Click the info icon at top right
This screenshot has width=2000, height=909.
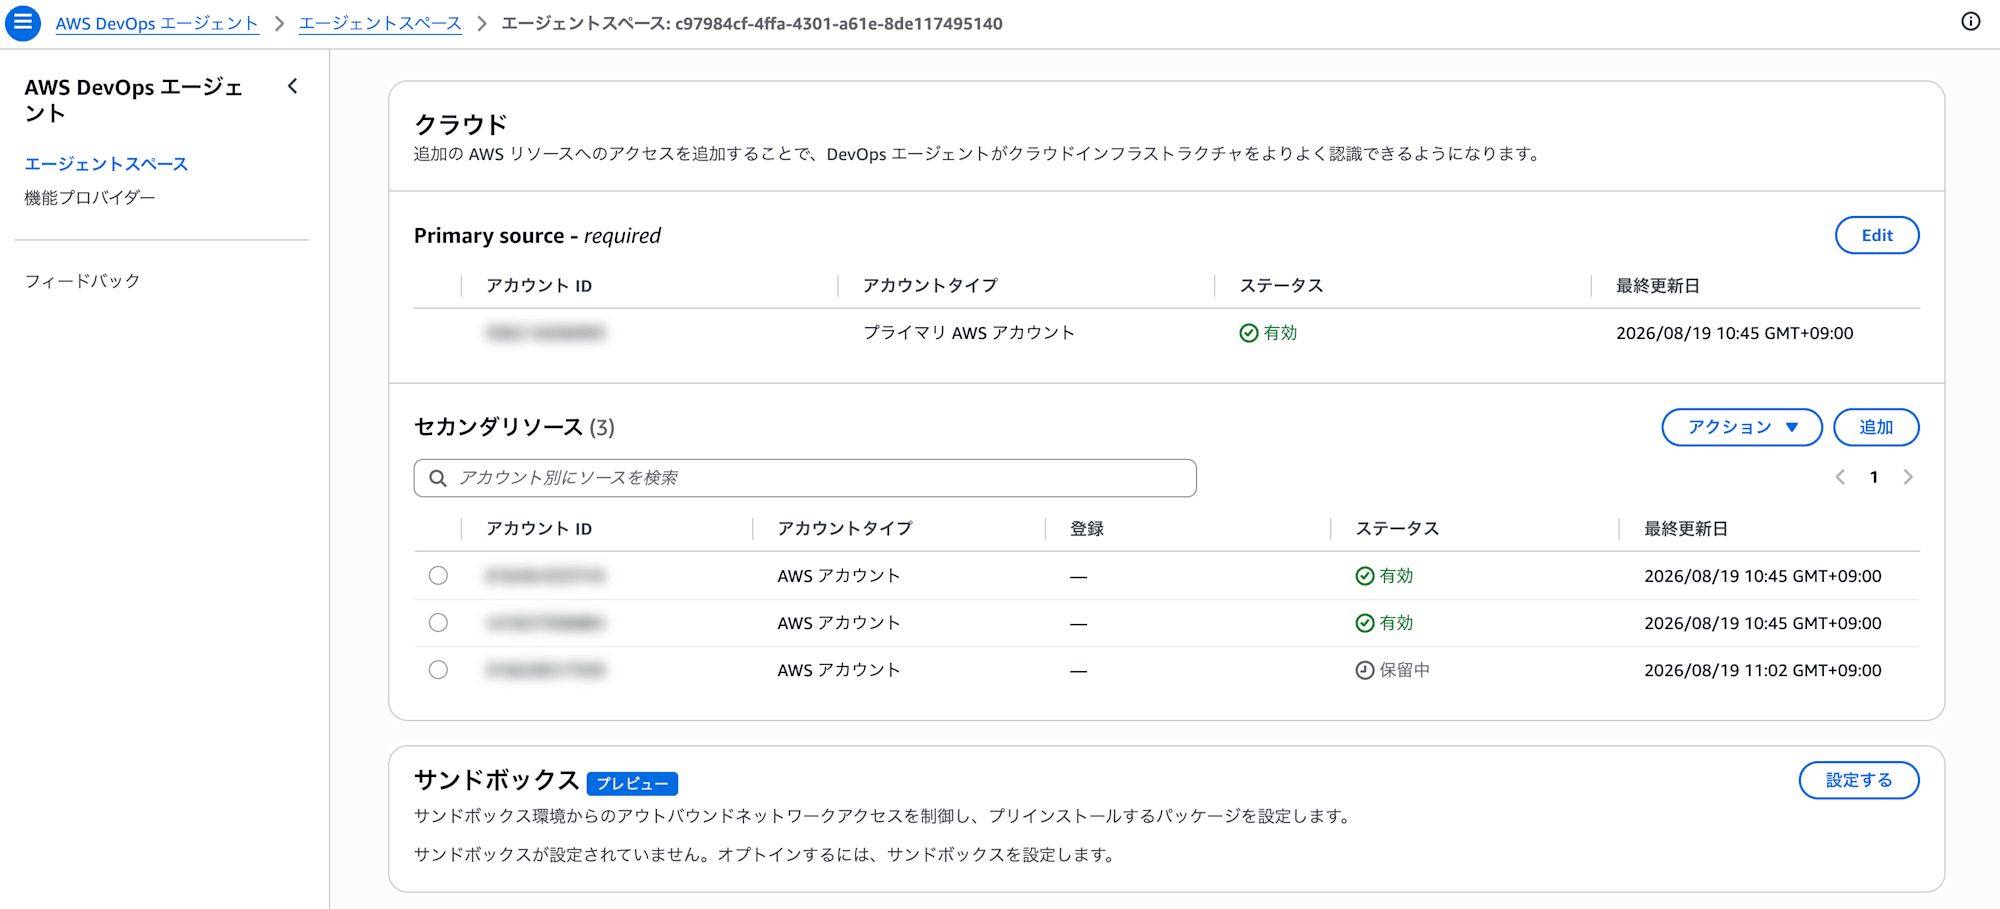click(x=1970, y=22)
